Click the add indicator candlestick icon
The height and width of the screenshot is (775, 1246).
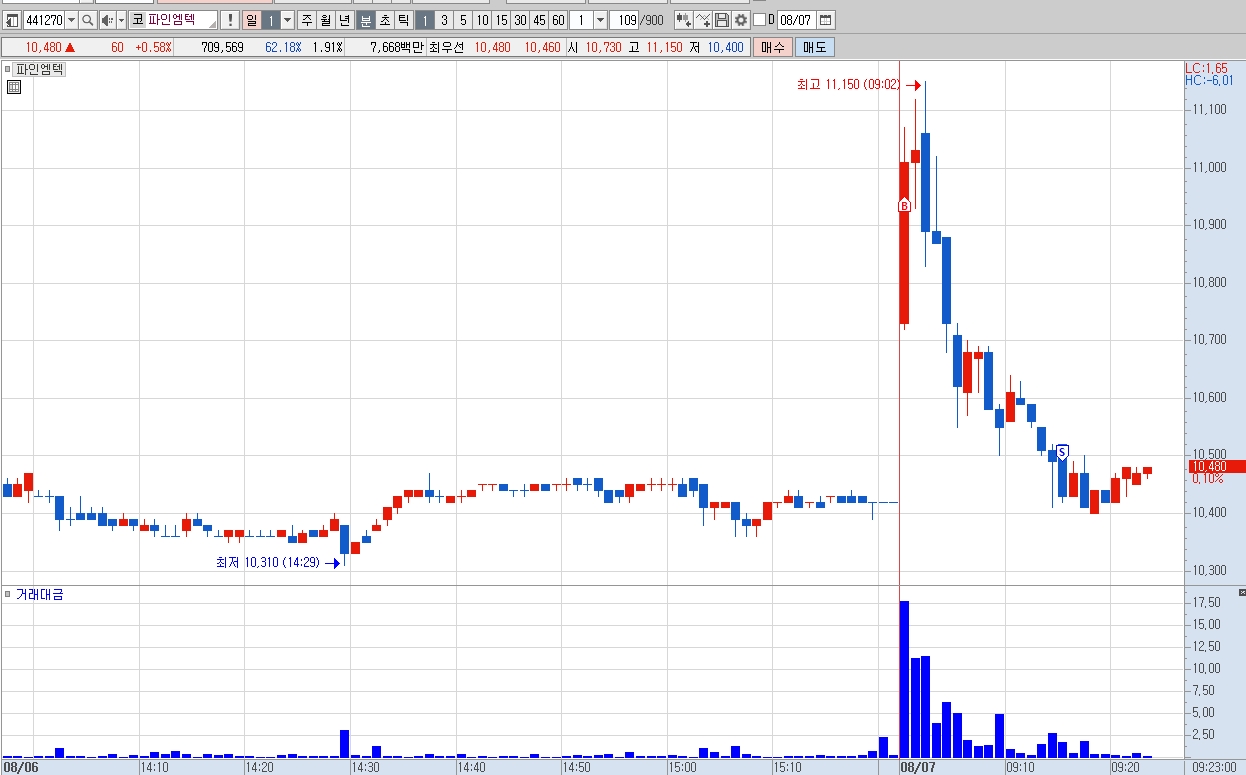click(x=683, y=20)
